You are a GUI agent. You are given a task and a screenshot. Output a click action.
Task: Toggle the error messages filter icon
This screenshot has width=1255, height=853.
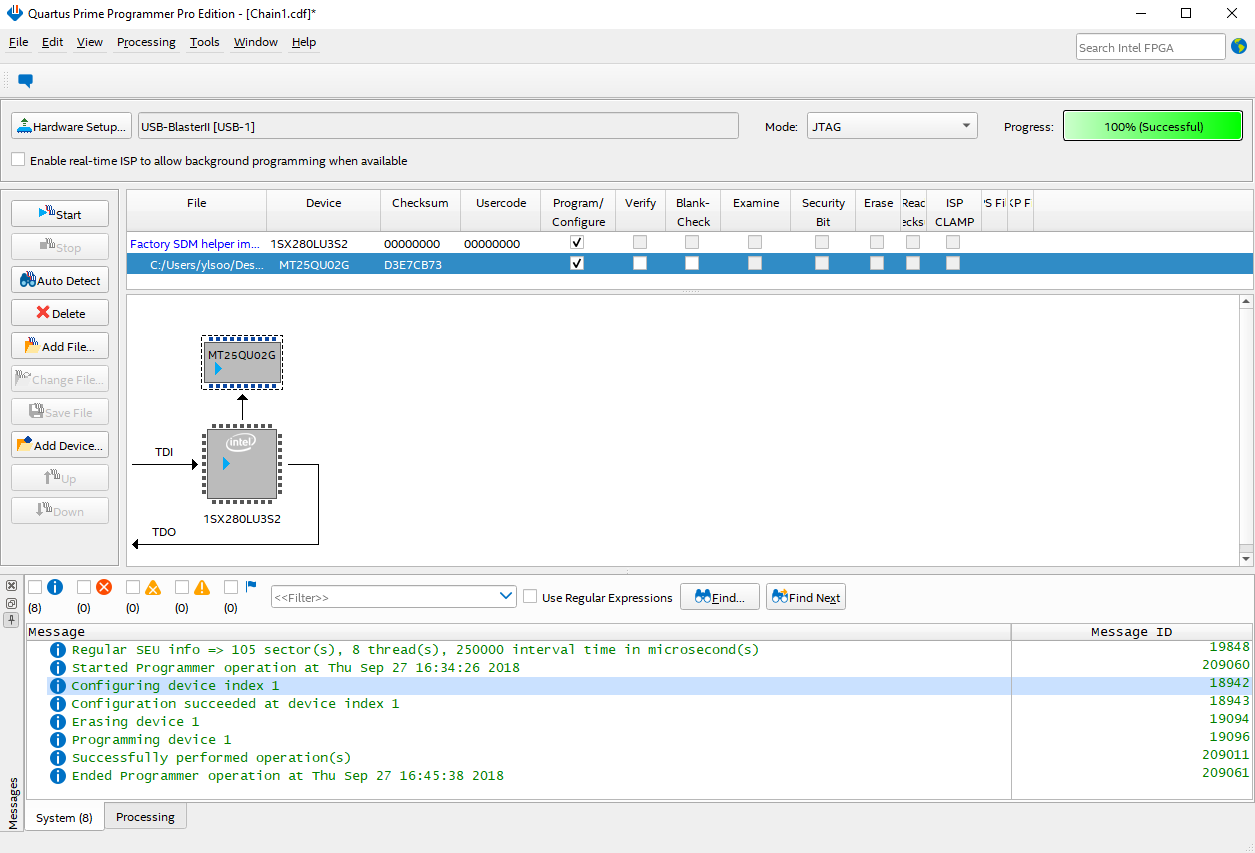[103, 587]
